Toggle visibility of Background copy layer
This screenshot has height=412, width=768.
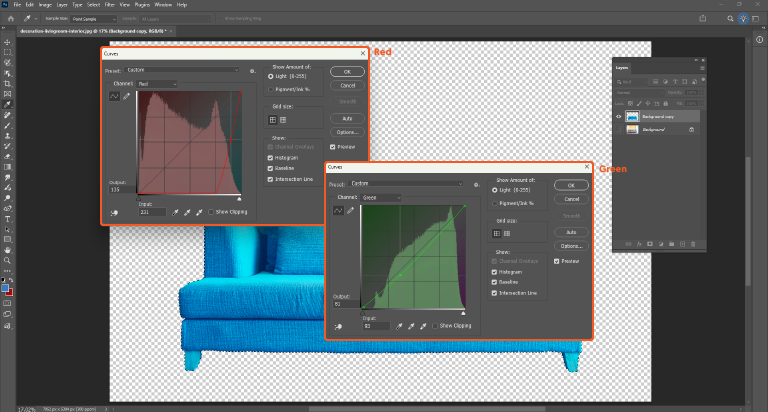[x=619, y=117]
